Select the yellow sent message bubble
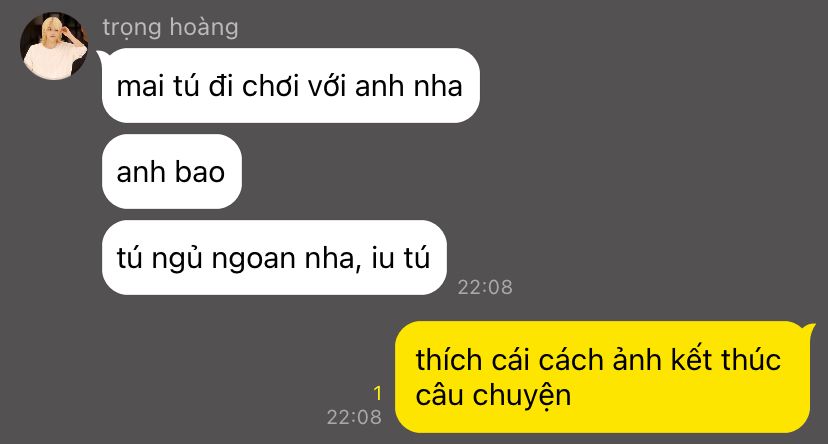The height and width of the screenshot is (444, 828). pos(603,377)
